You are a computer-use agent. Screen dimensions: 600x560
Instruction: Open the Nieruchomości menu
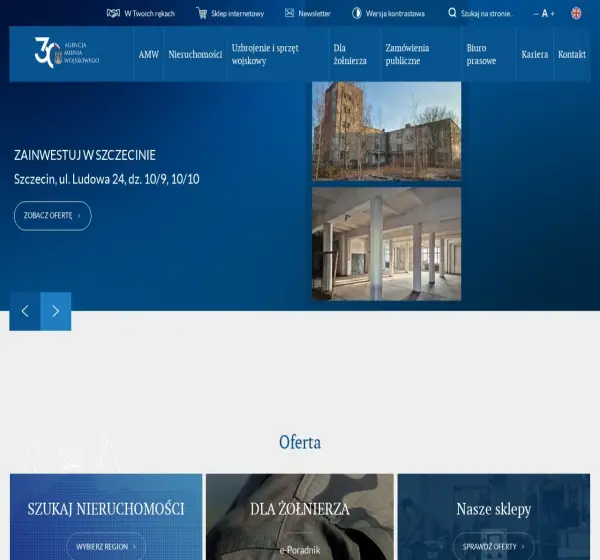[x=195, y=54]
